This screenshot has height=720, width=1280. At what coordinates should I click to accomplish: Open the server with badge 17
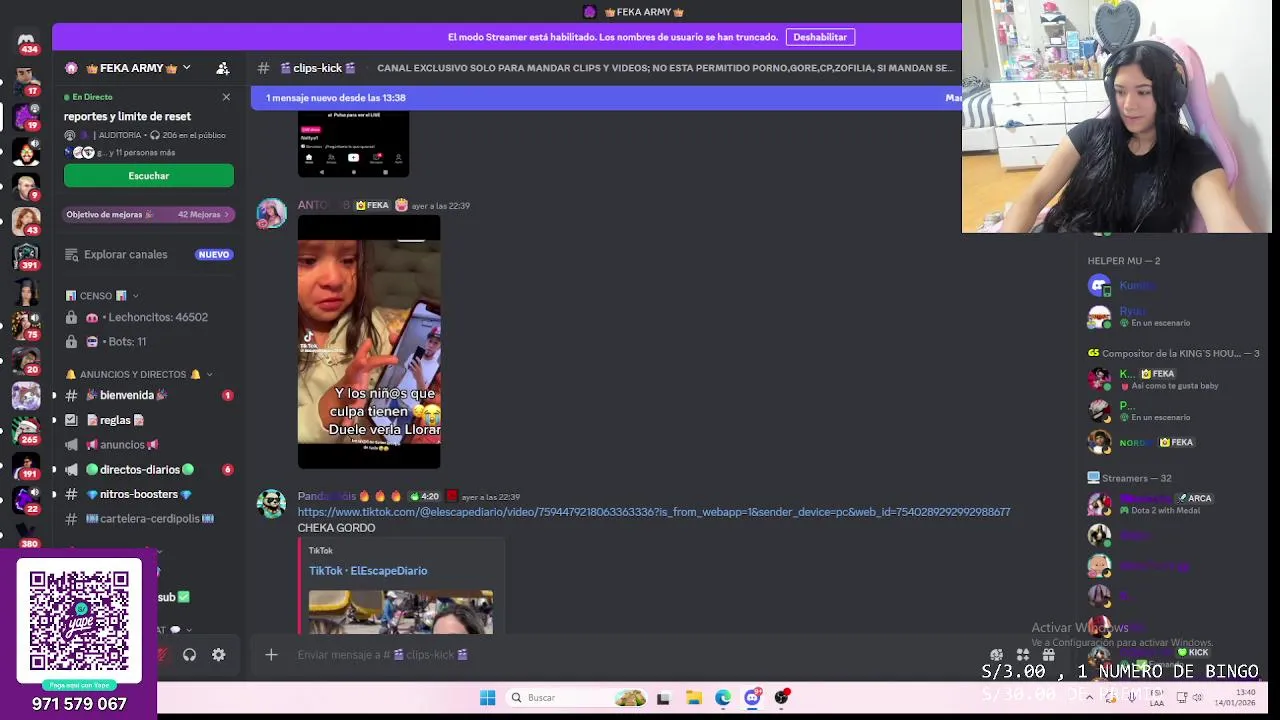coord(26,80)
